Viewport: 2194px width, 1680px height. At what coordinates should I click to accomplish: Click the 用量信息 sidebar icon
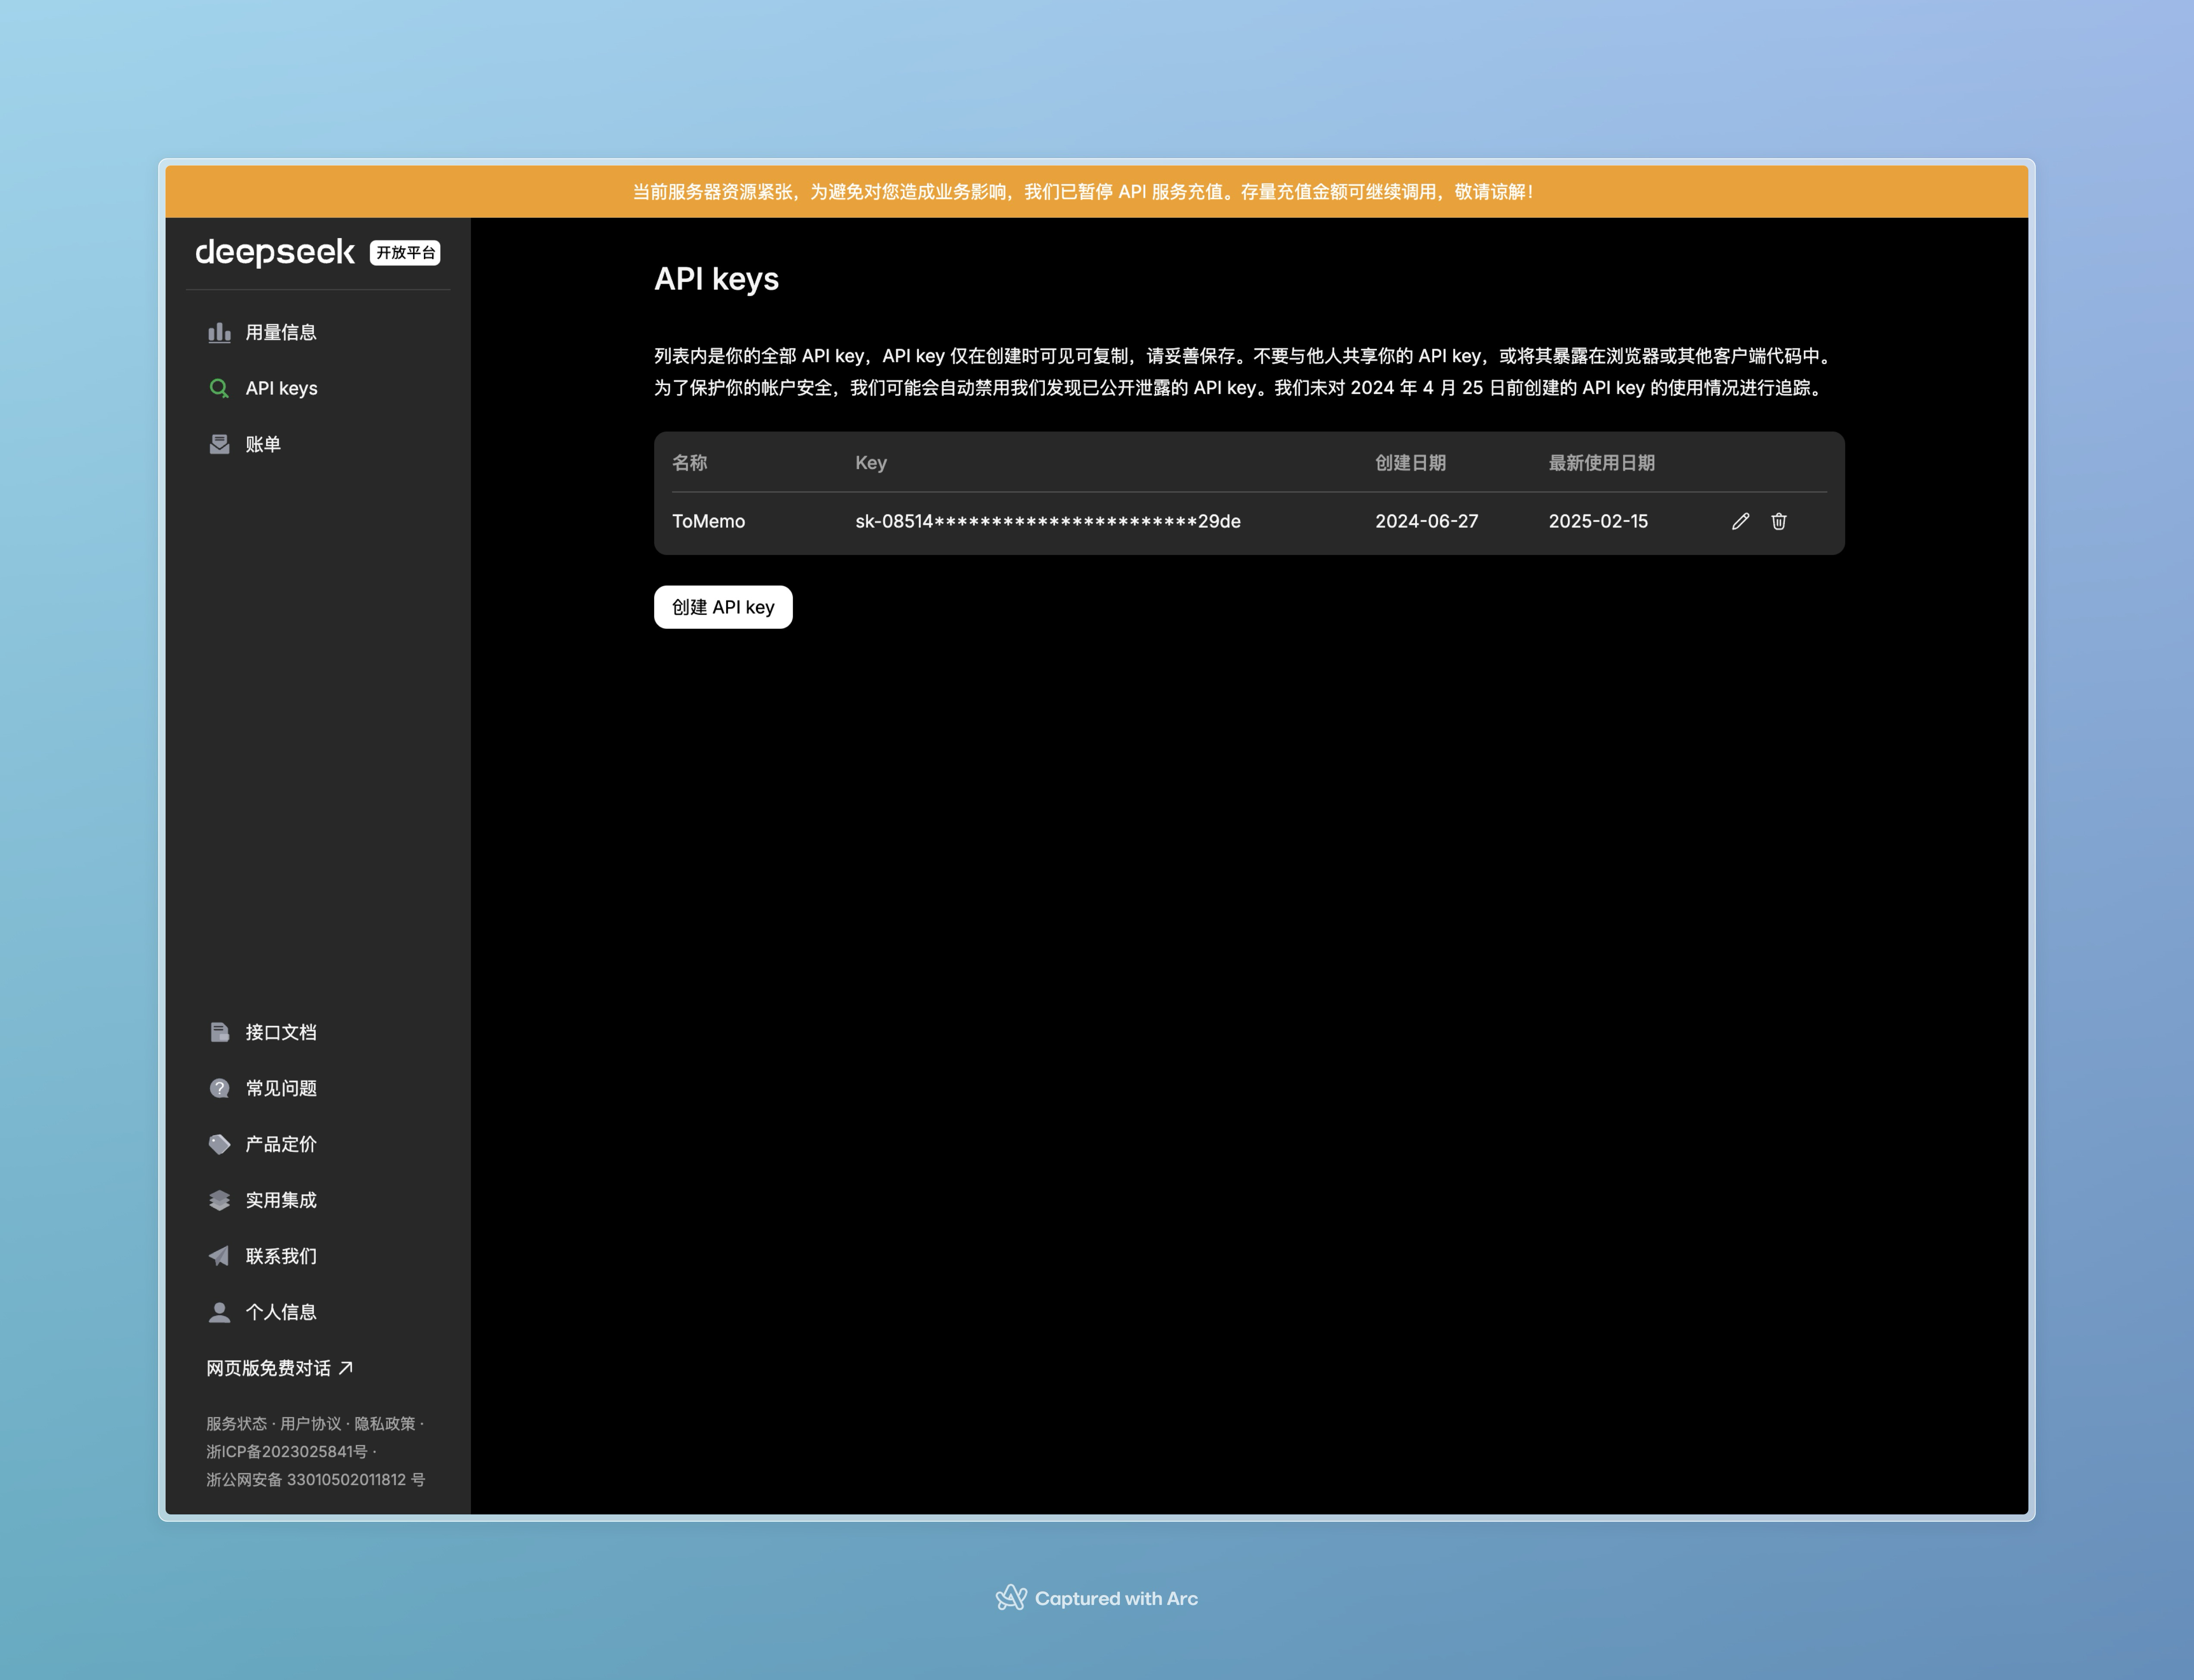(219, 332)
